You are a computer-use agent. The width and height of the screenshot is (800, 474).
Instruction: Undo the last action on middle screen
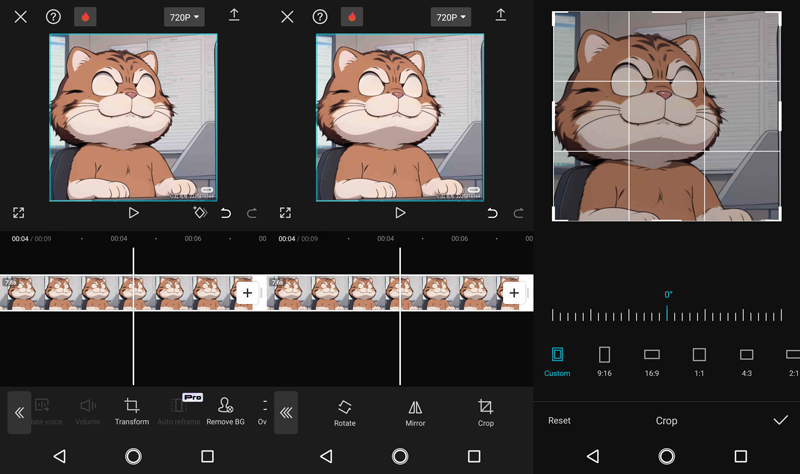(492, 213)
